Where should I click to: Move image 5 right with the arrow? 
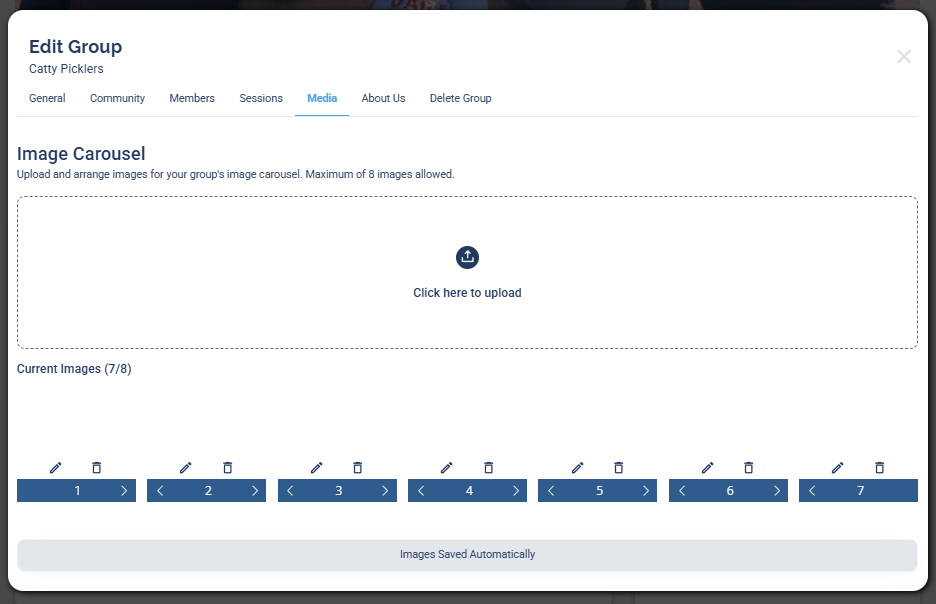(646, 491)
